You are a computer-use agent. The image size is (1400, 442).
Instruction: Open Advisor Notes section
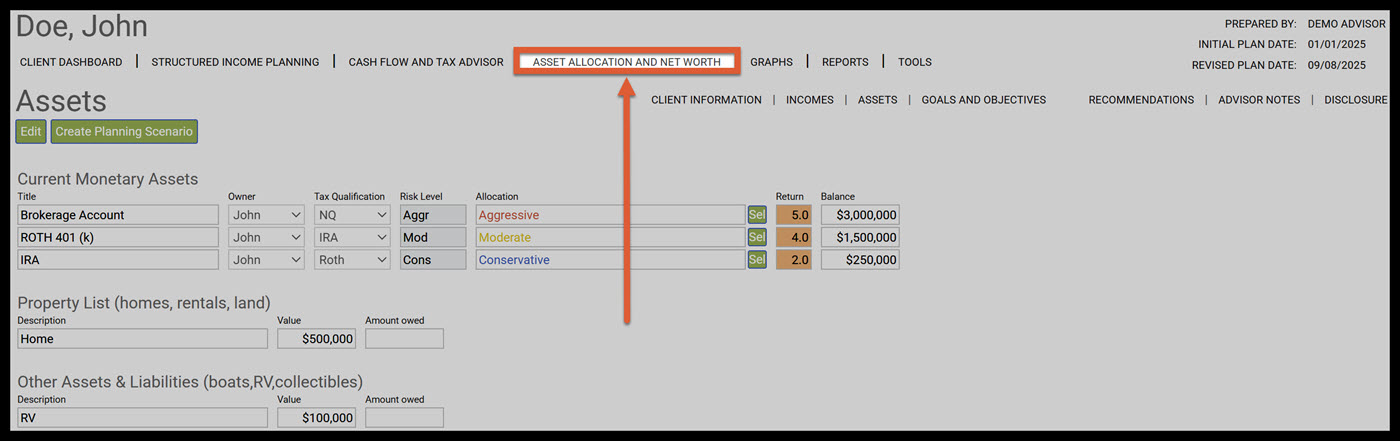click(1259, 100)
